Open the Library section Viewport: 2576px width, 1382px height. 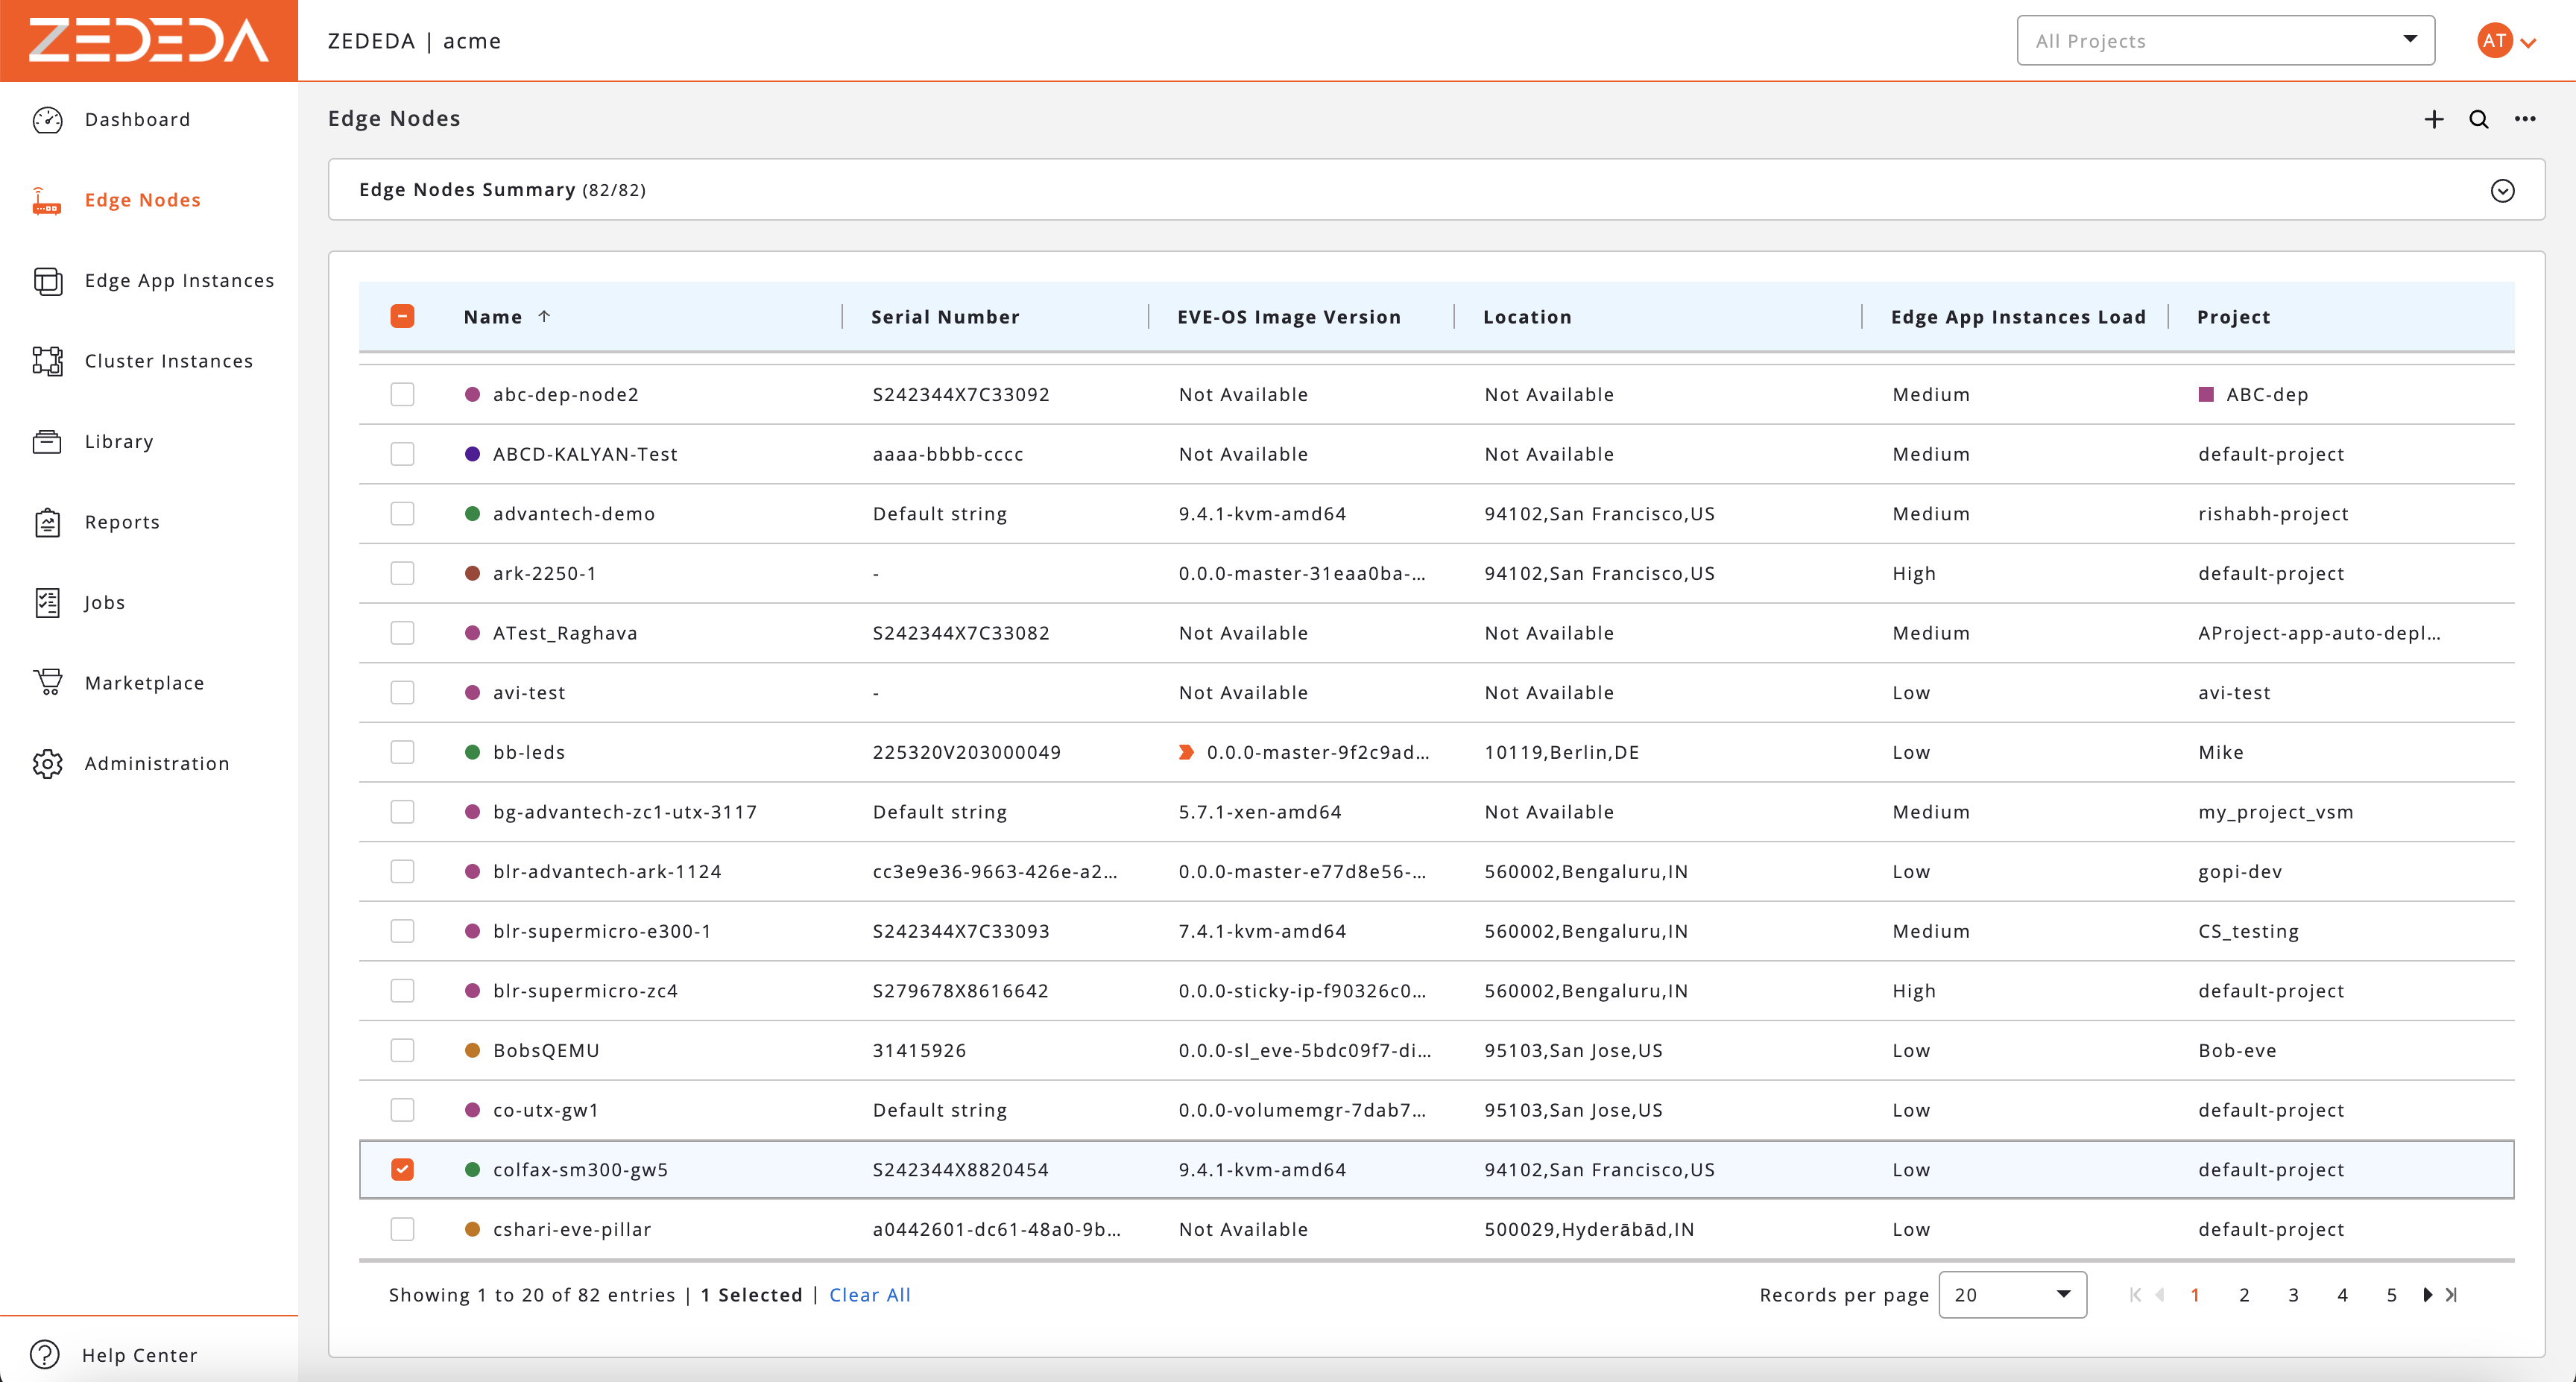click(x=118, y=440)
